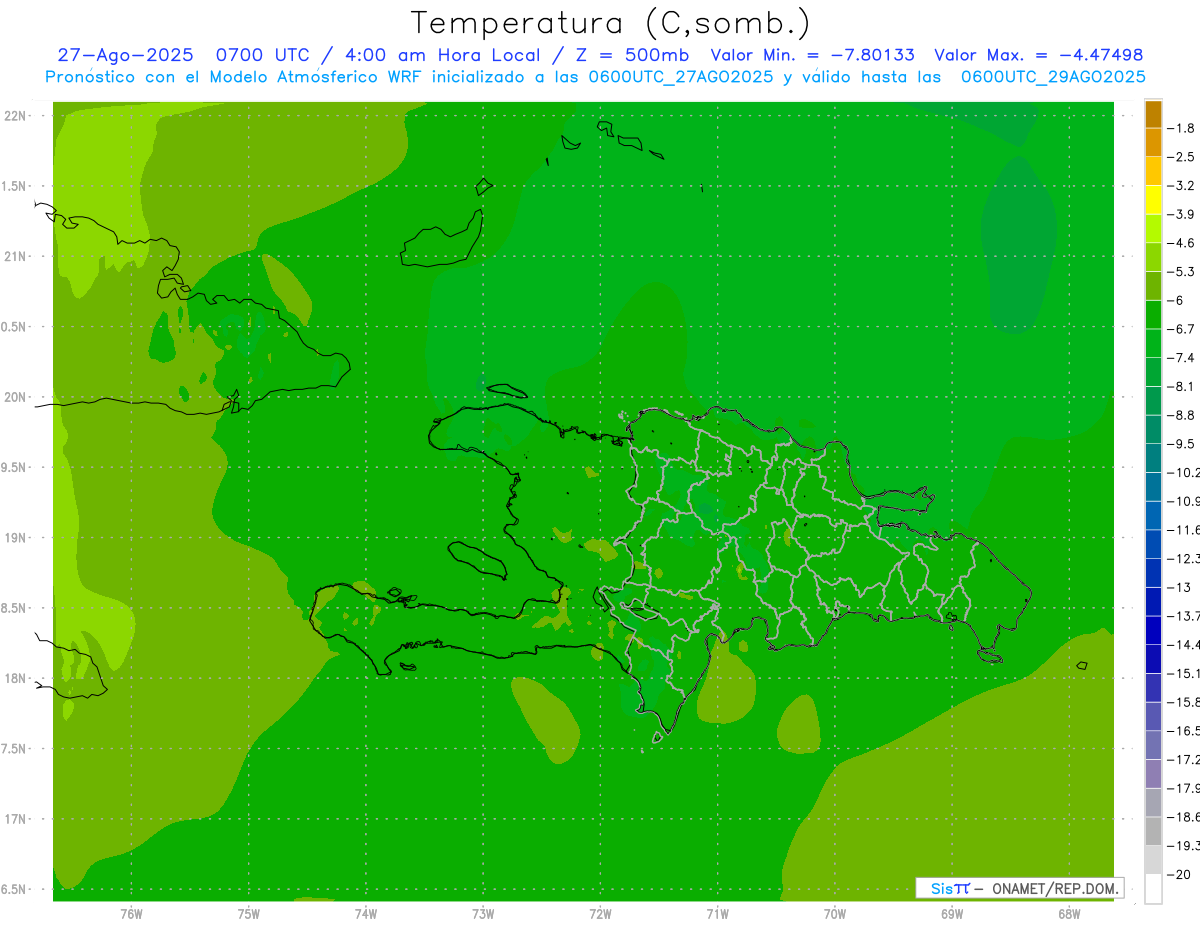Click the "-18.6" color scale value

click(1183, 817)
